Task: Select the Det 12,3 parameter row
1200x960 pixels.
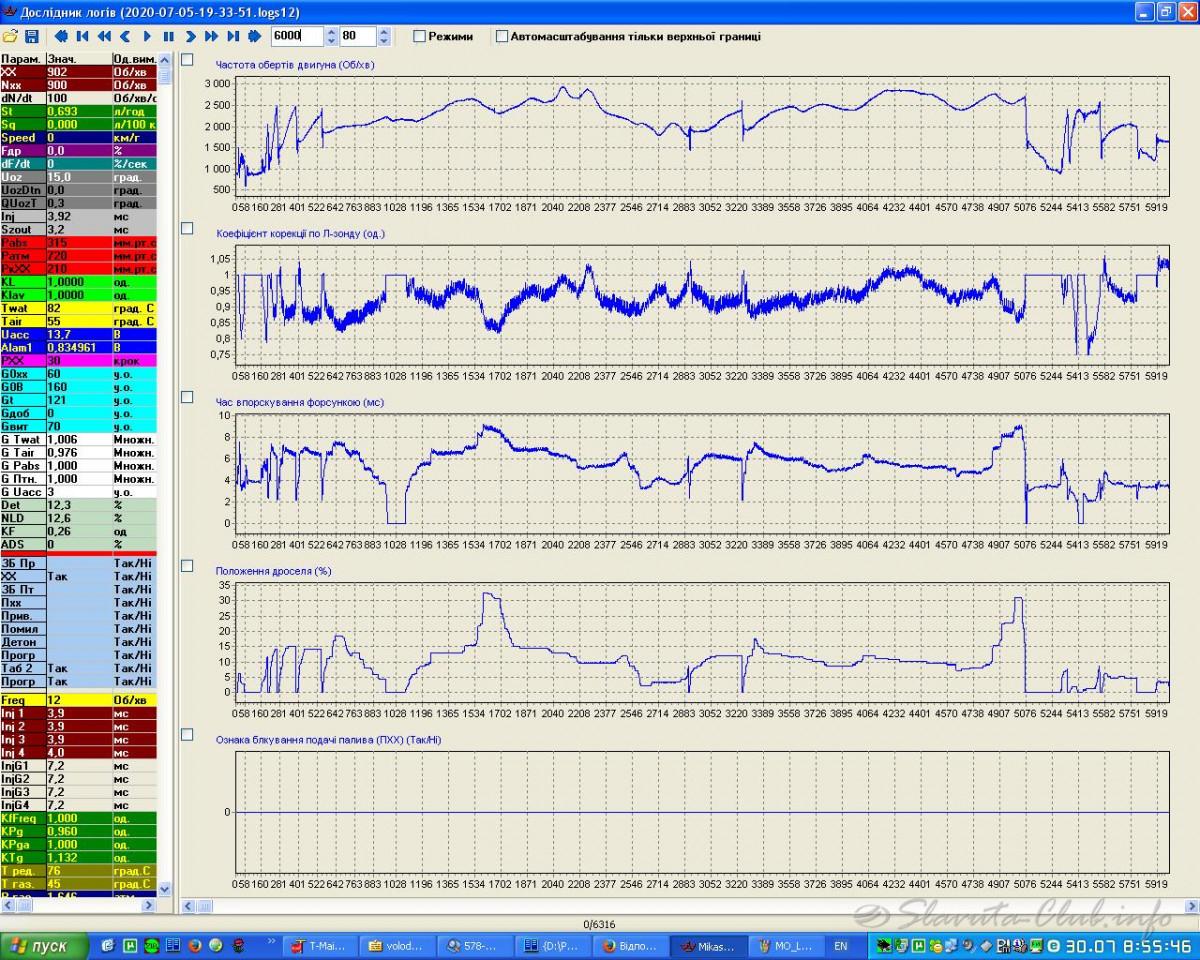Action: [x=79, y=505]
